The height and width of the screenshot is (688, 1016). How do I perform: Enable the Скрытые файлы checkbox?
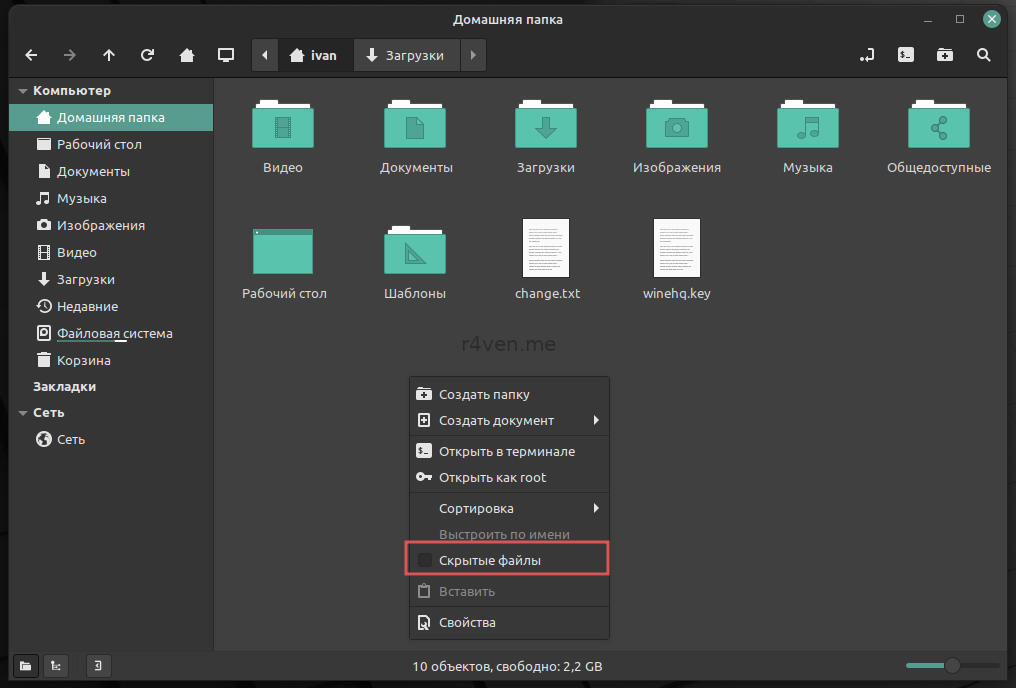point(425,561)
